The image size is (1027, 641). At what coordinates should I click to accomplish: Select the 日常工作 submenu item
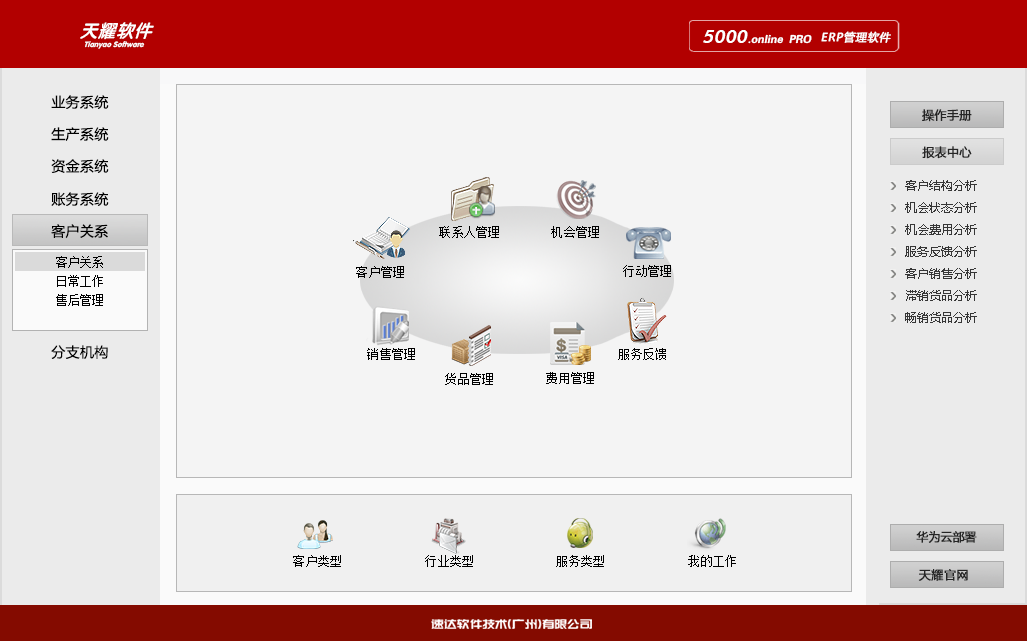(80, 282)
